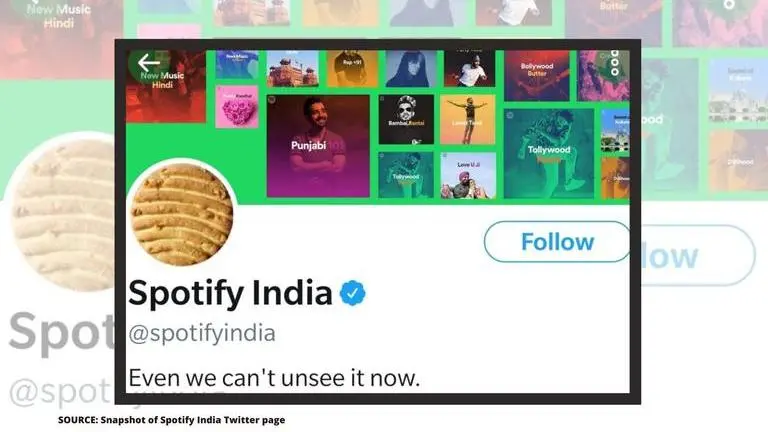Screen dimensions: 768x432
Task: Follow Spotify India
Action: coord(556,242)
